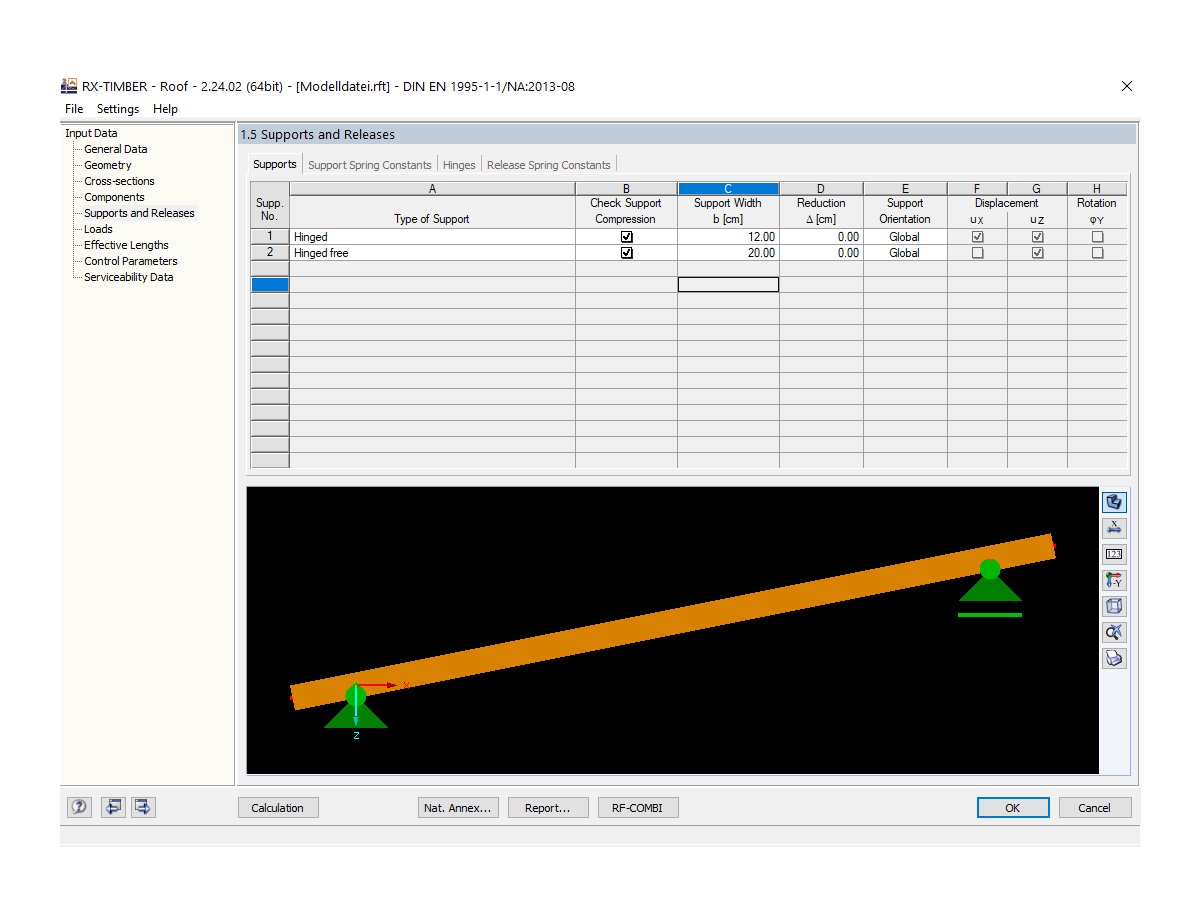Toggle the 123 numbering display icon
The image size is (1200, 900).
pos(1114,554)
